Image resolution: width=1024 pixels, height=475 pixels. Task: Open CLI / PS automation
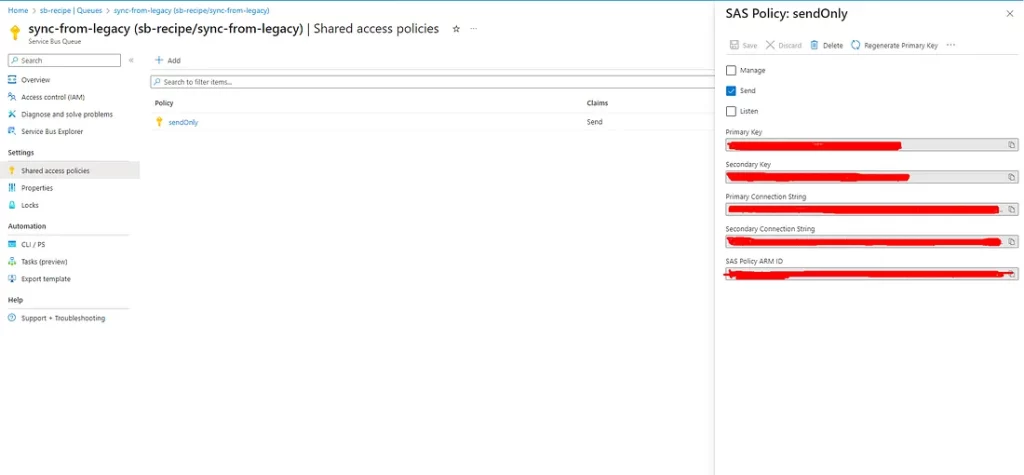[33, 244]
